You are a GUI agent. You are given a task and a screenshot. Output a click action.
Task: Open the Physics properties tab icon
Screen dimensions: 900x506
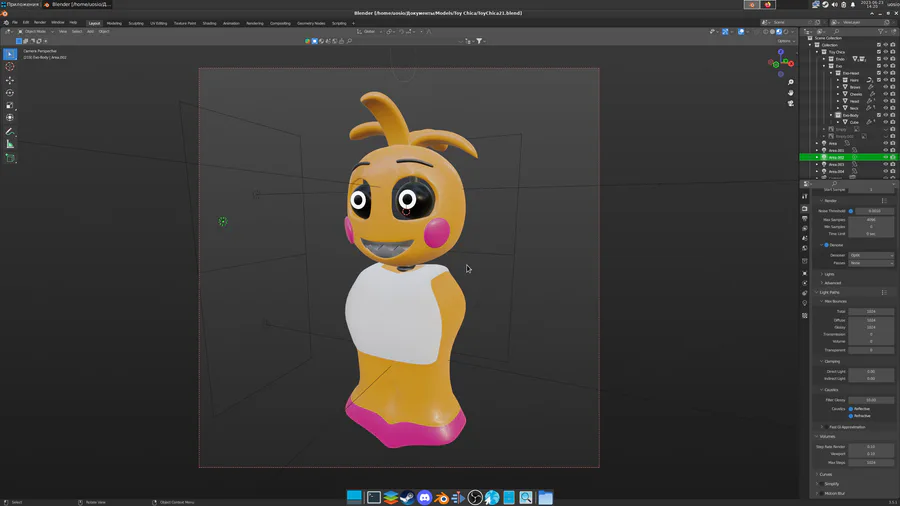[x=805, y=283]
